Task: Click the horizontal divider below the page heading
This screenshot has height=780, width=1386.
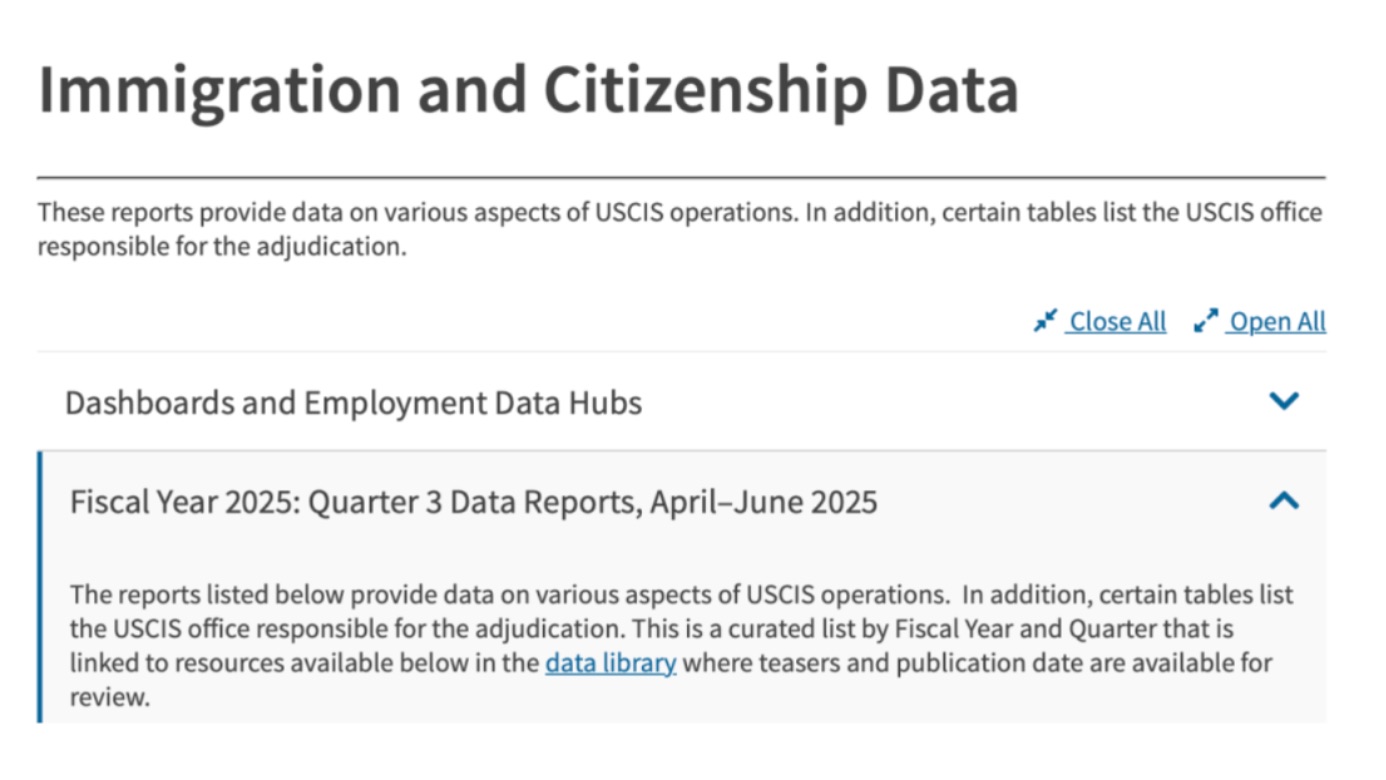Action: click(x=681, y=178)
